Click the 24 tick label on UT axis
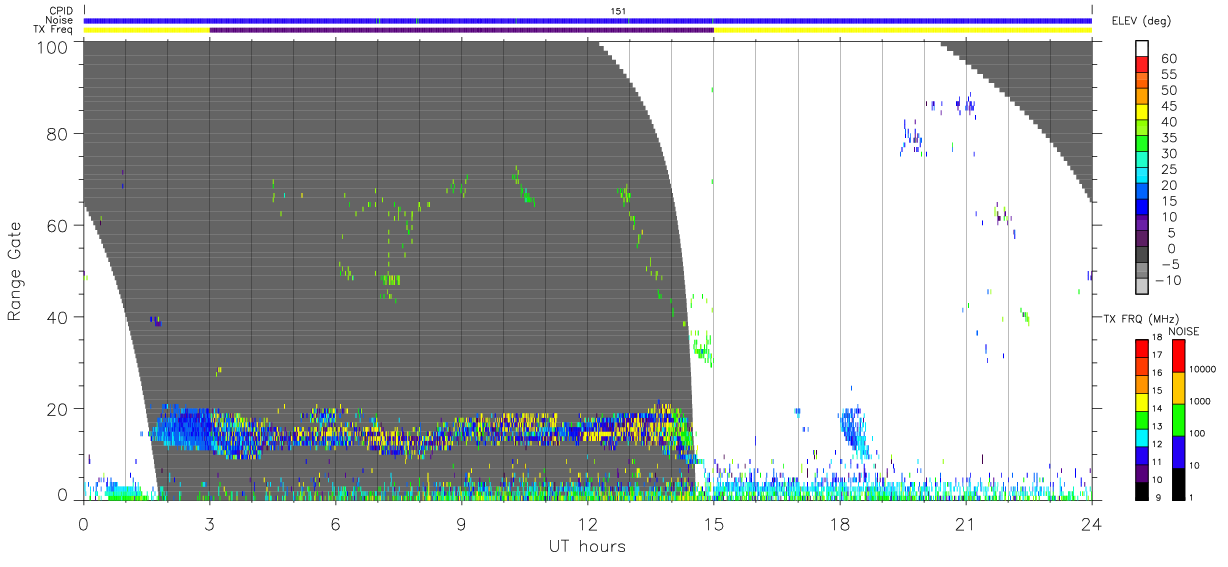Viewport: 1228px width, 567px height. (1091, 522)
